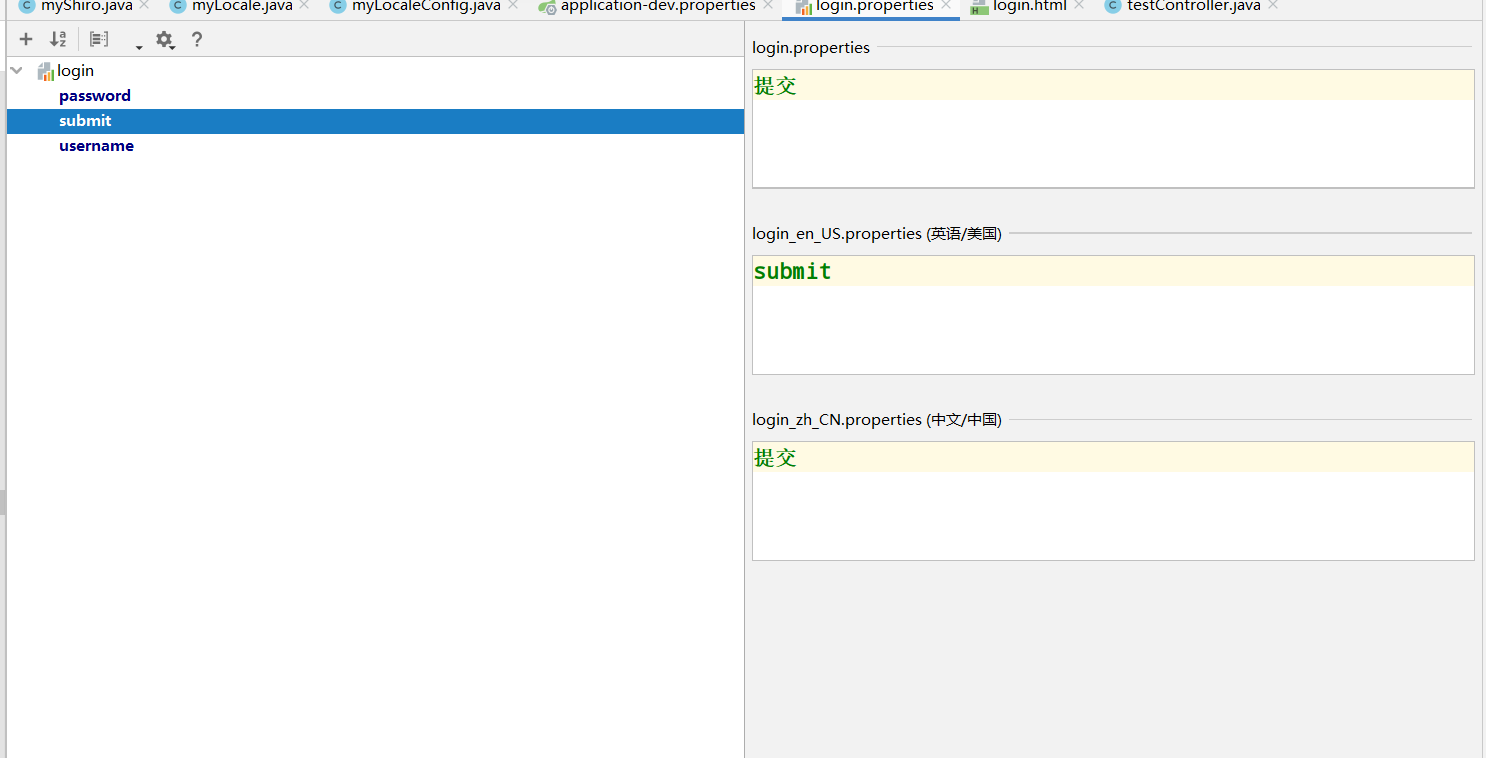Close the login.html tab
1486x758 pixels.
point(1079,5)
